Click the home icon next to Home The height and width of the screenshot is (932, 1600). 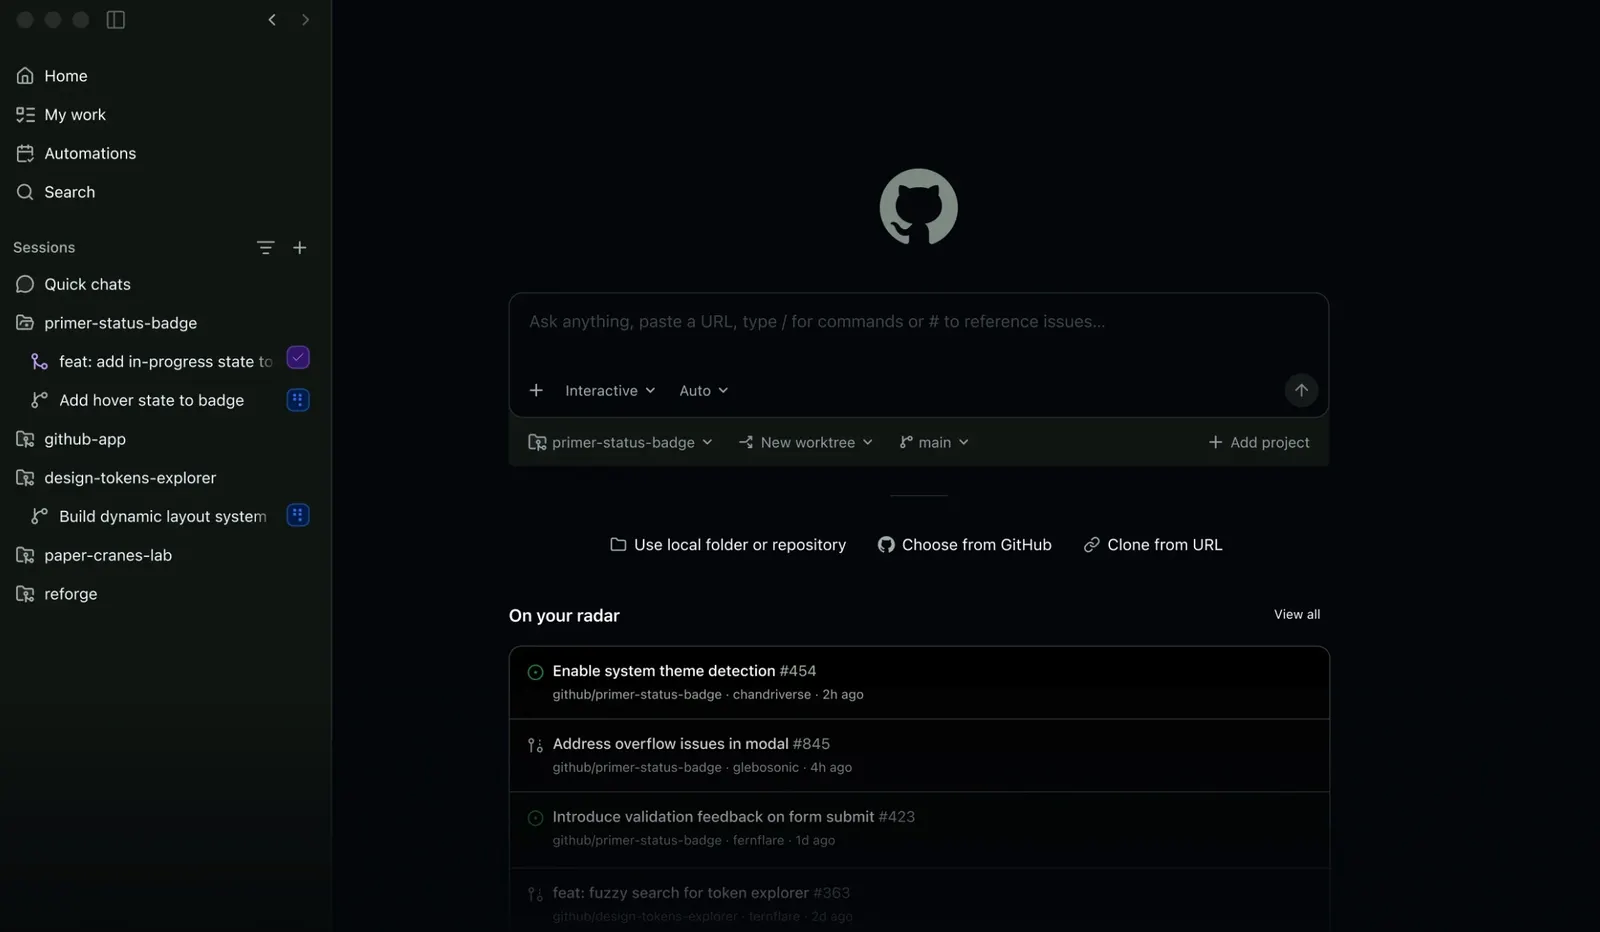tap(25, 76)
